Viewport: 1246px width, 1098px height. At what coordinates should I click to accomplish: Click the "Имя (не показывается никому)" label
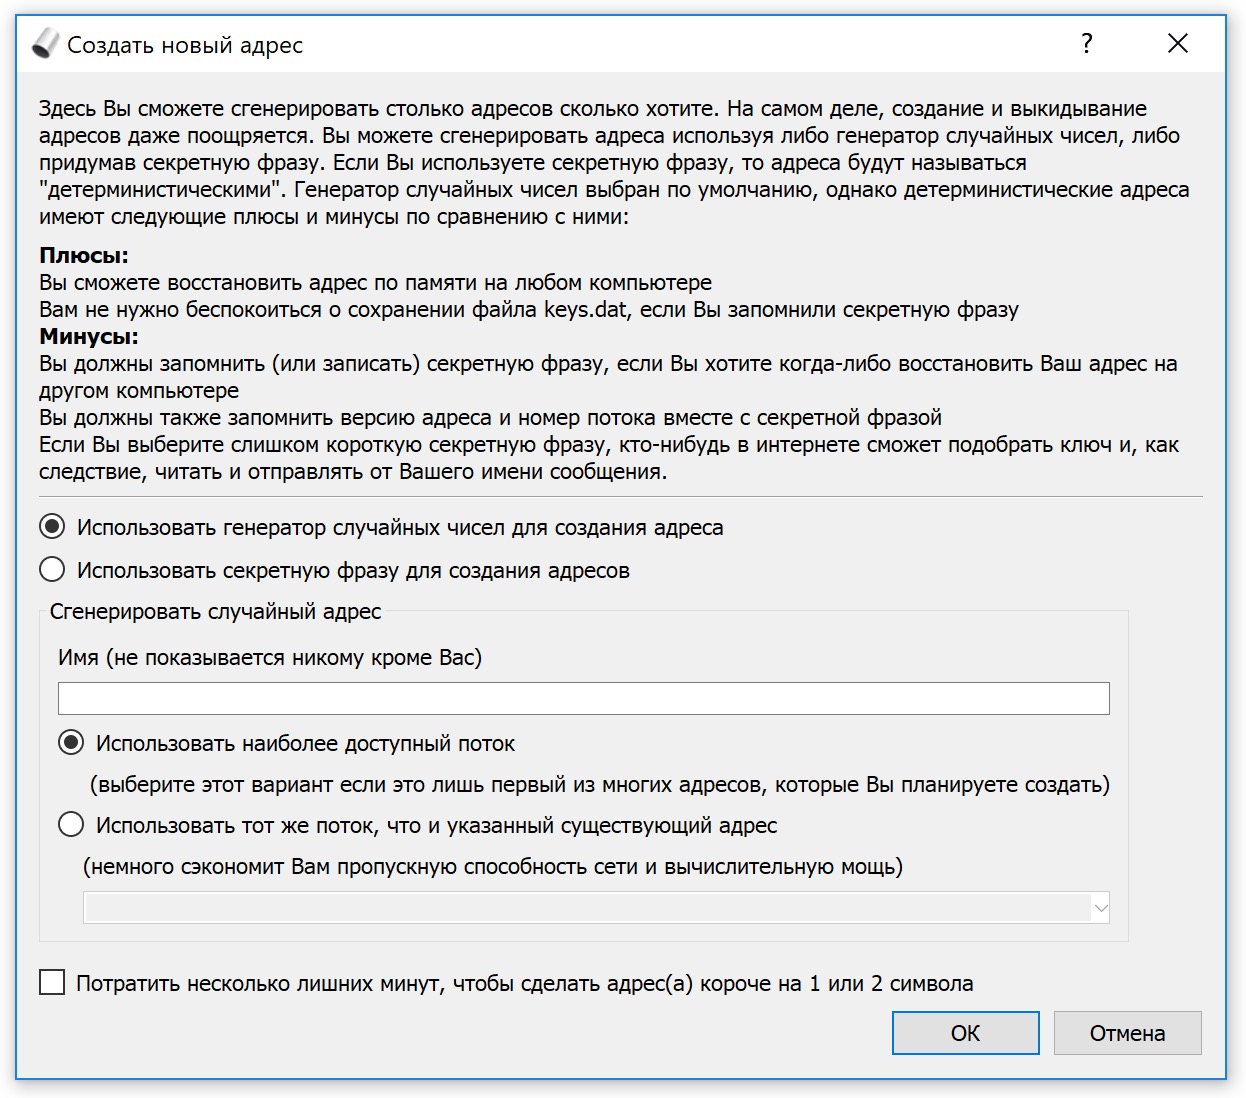coord(270,657)
